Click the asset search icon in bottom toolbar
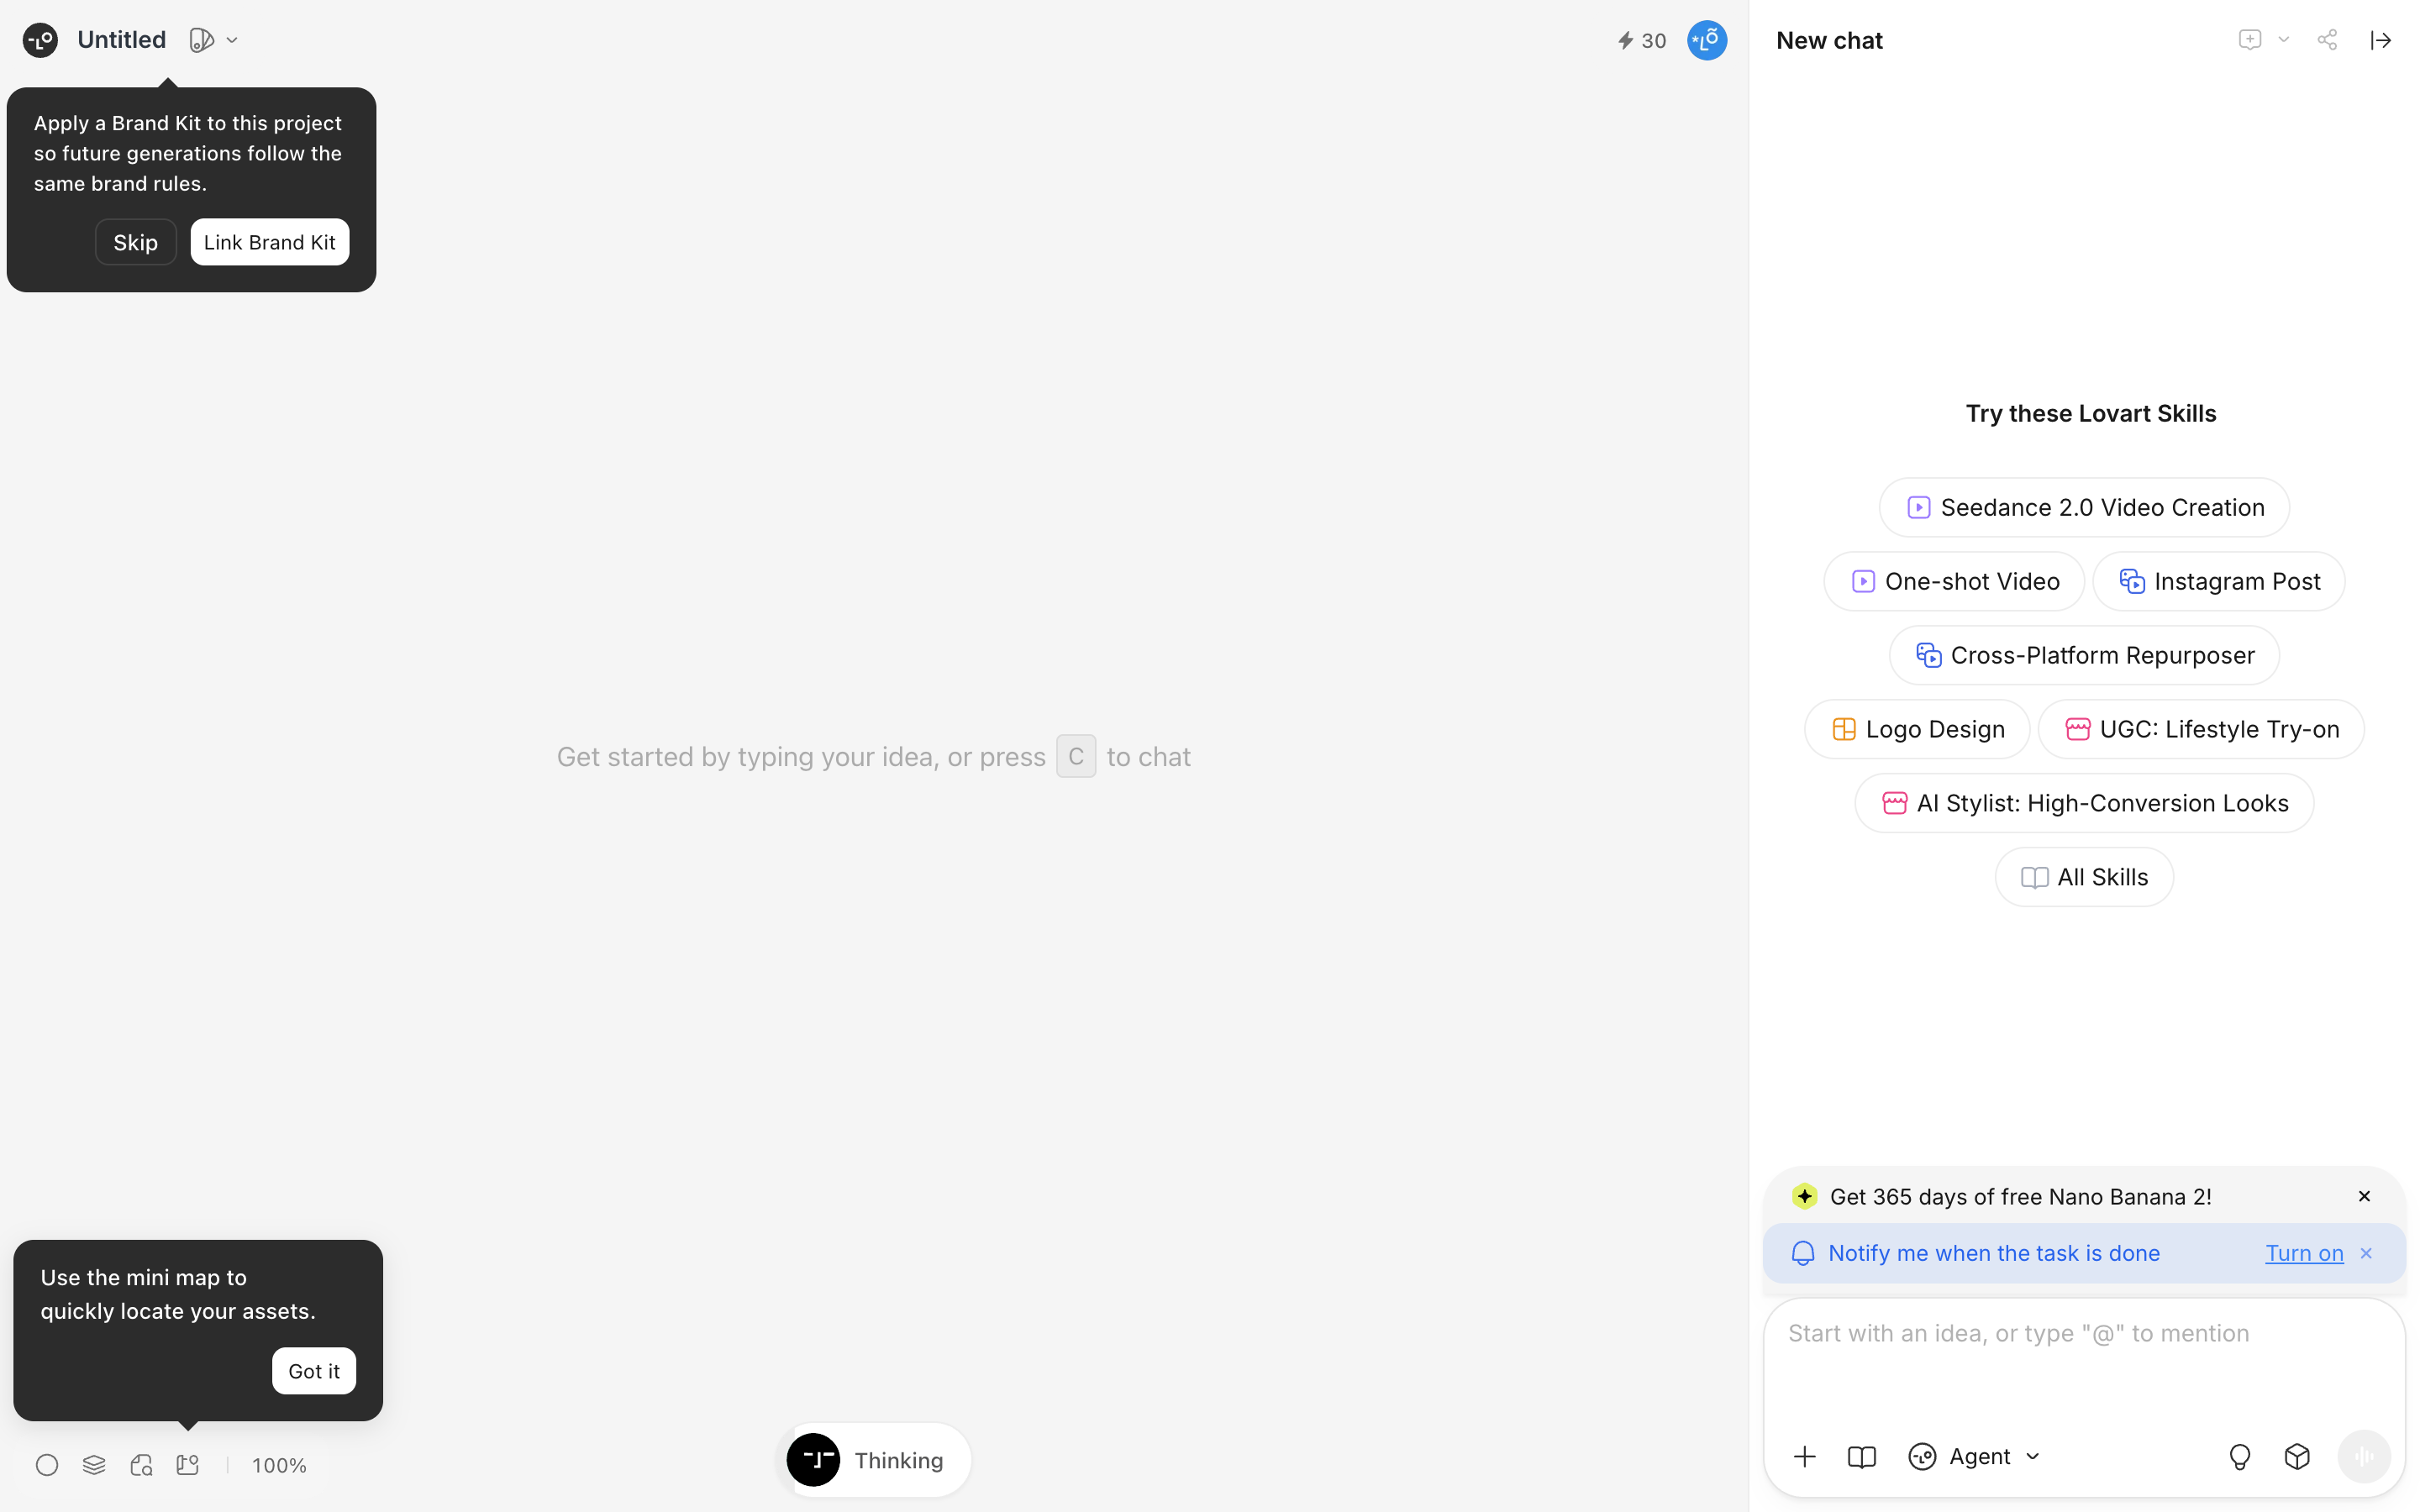 (141, 1464)
